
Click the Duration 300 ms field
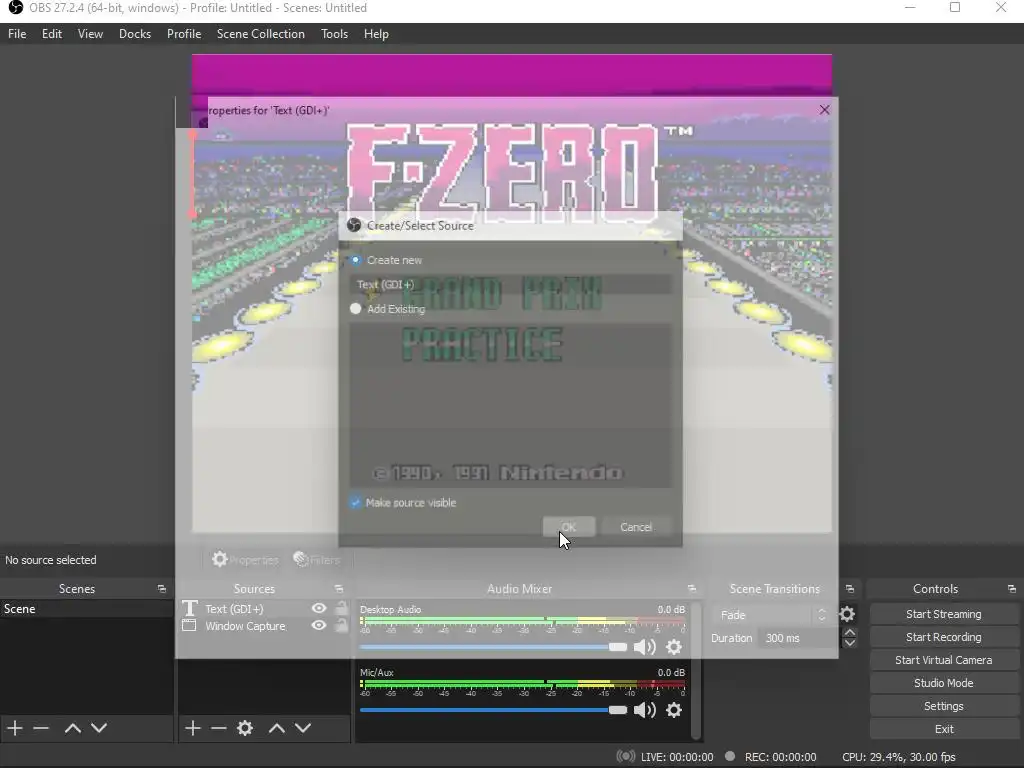pos(799,638)
